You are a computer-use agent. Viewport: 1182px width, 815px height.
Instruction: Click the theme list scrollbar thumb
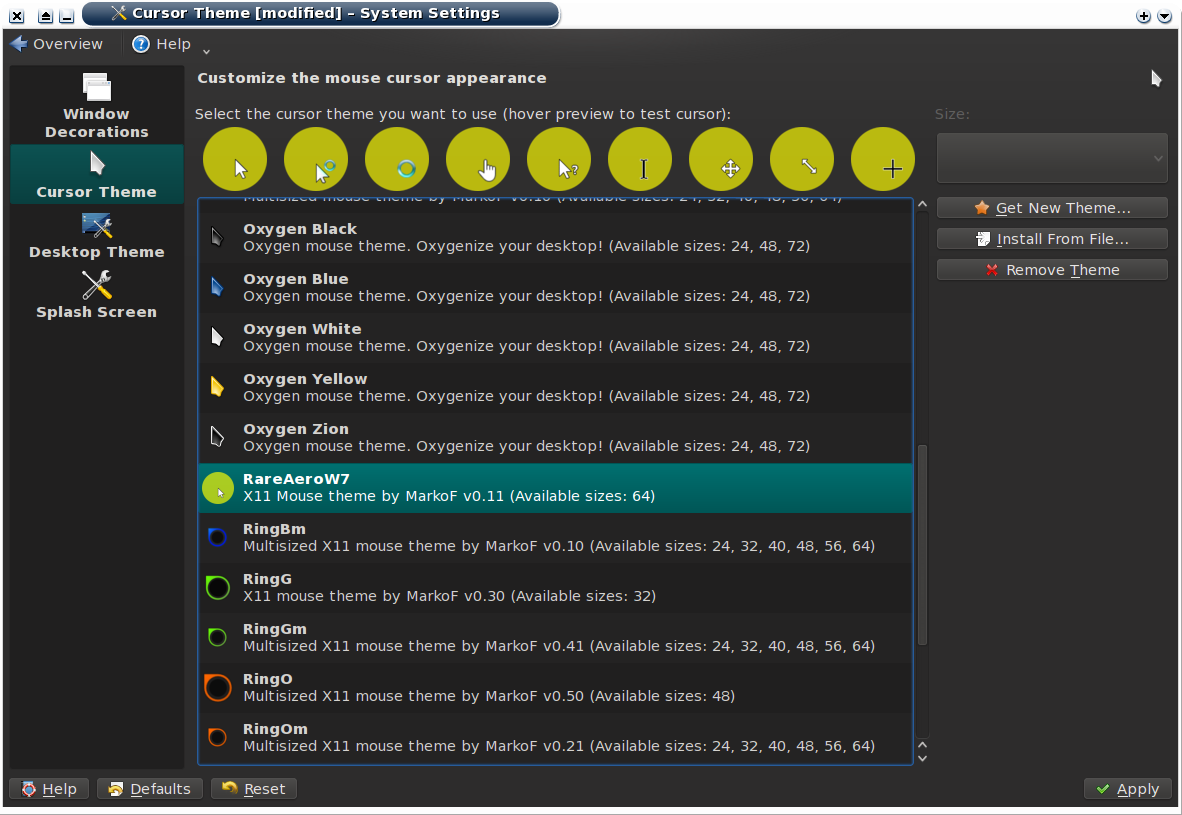[x=922, y=544]
